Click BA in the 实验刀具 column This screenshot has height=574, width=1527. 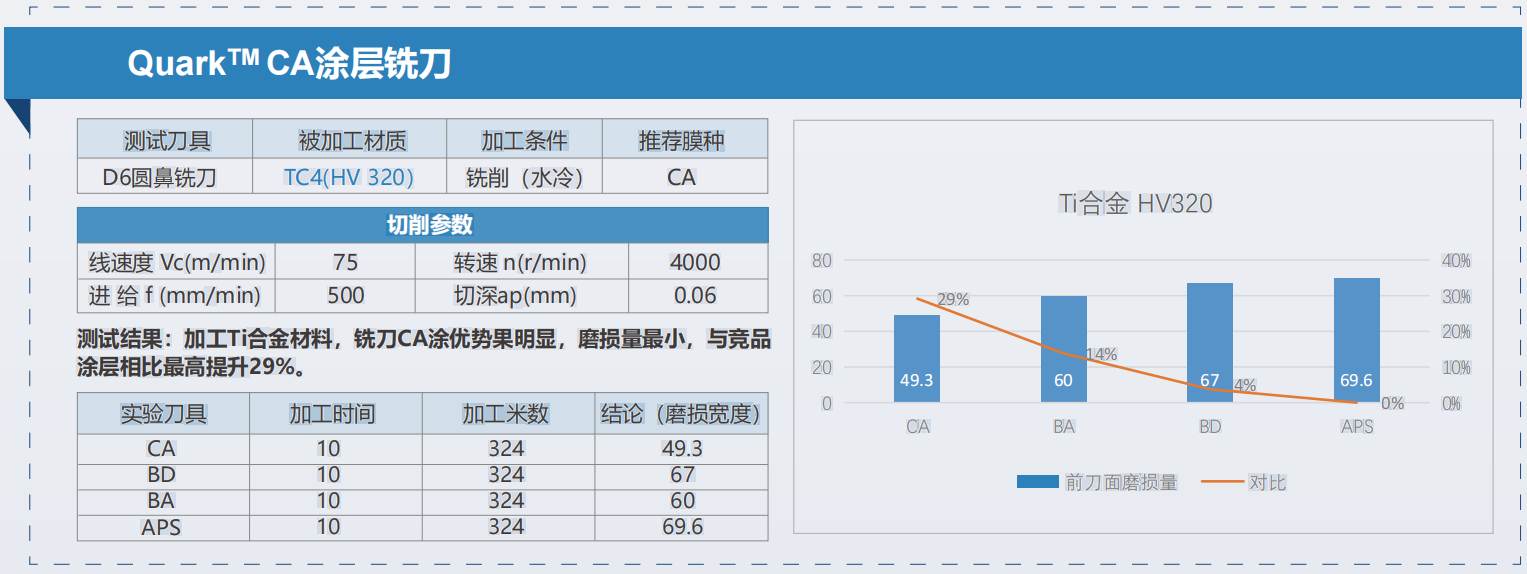[x=161, y=500]
